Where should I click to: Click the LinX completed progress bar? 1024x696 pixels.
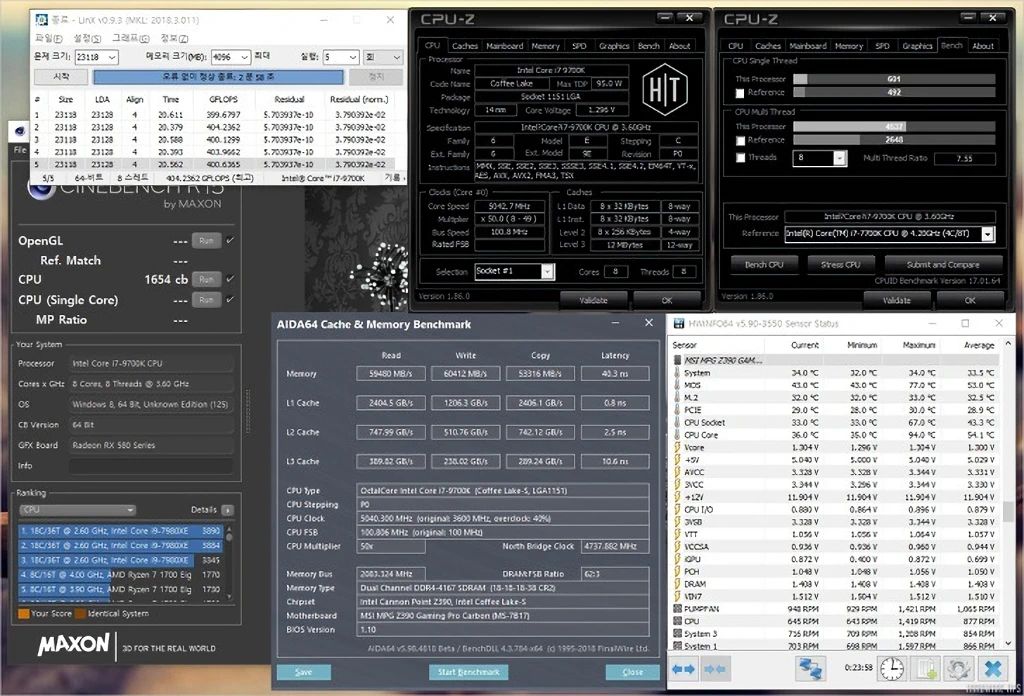click(x=218, y=77)
